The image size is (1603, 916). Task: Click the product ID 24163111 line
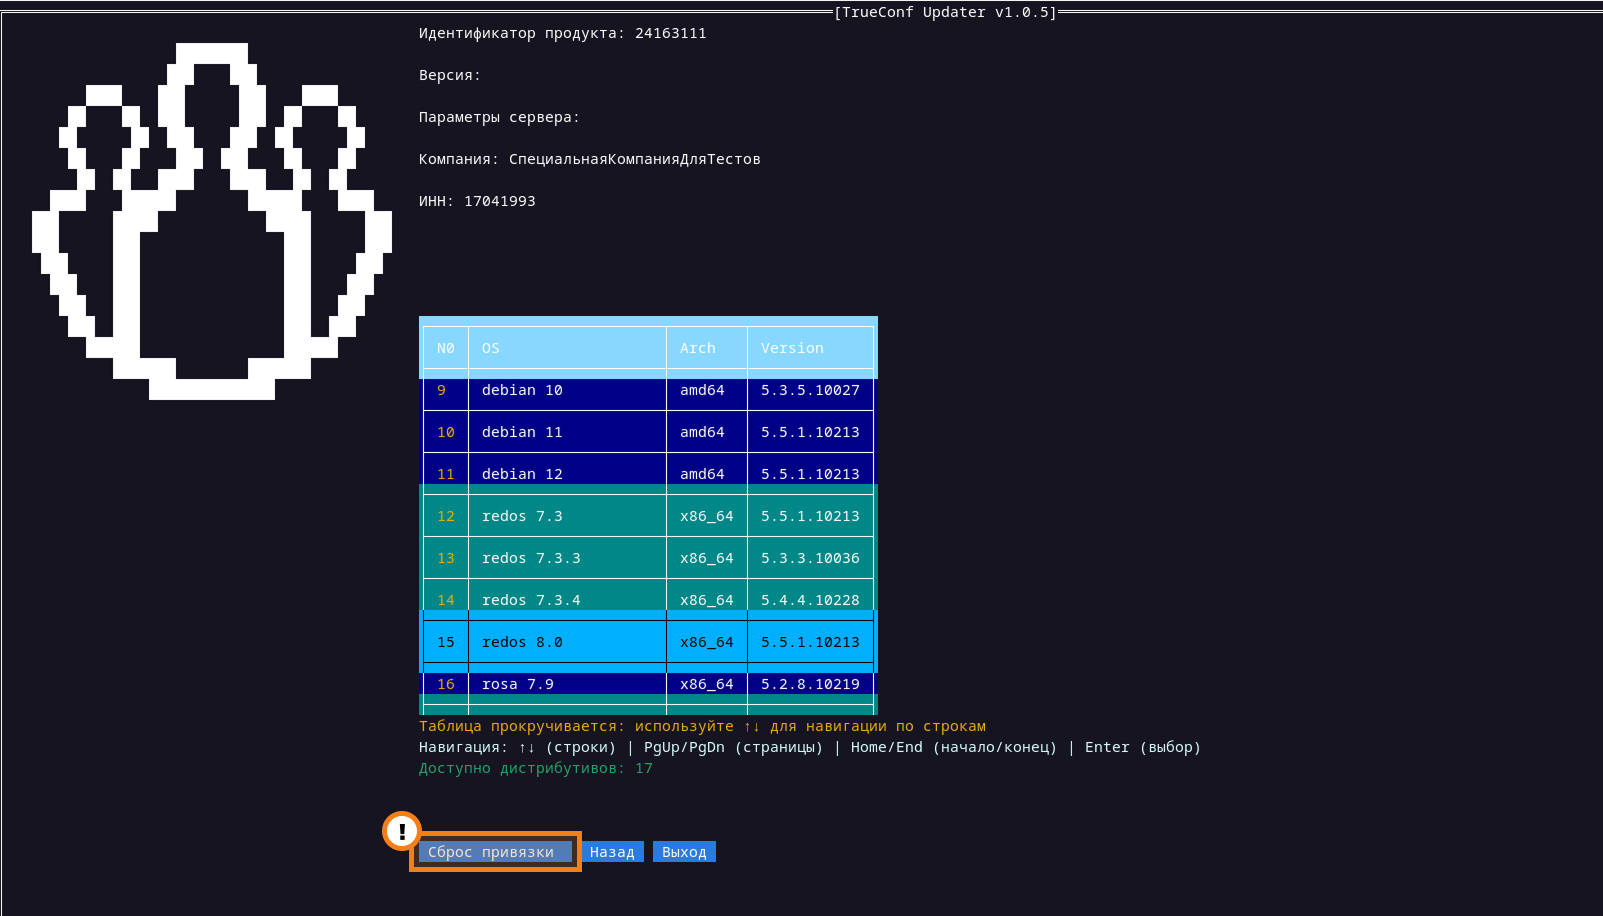[x=562, y=33]
